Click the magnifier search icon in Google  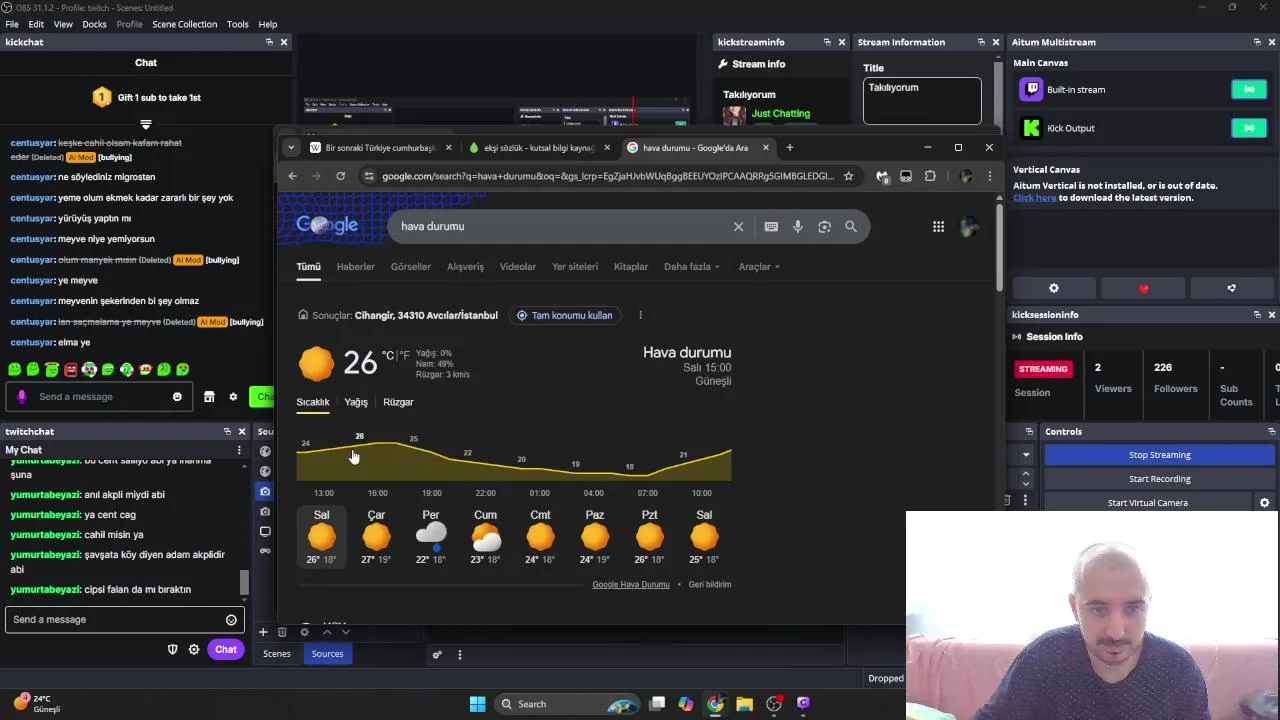(x=851, y=227)
